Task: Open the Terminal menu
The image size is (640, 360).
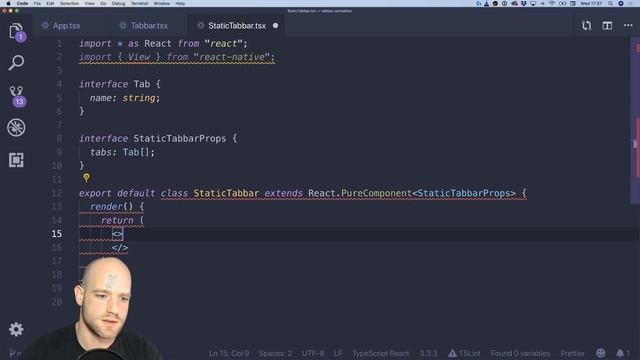Action: pos(140,3)
